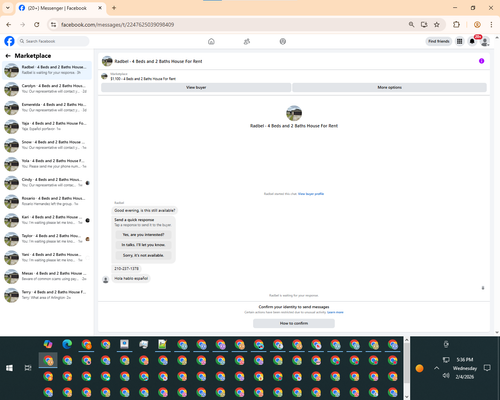Screen dimensions: 500x400
Task: Open the Taylor conversation
Action: click(x=47, y=238)
